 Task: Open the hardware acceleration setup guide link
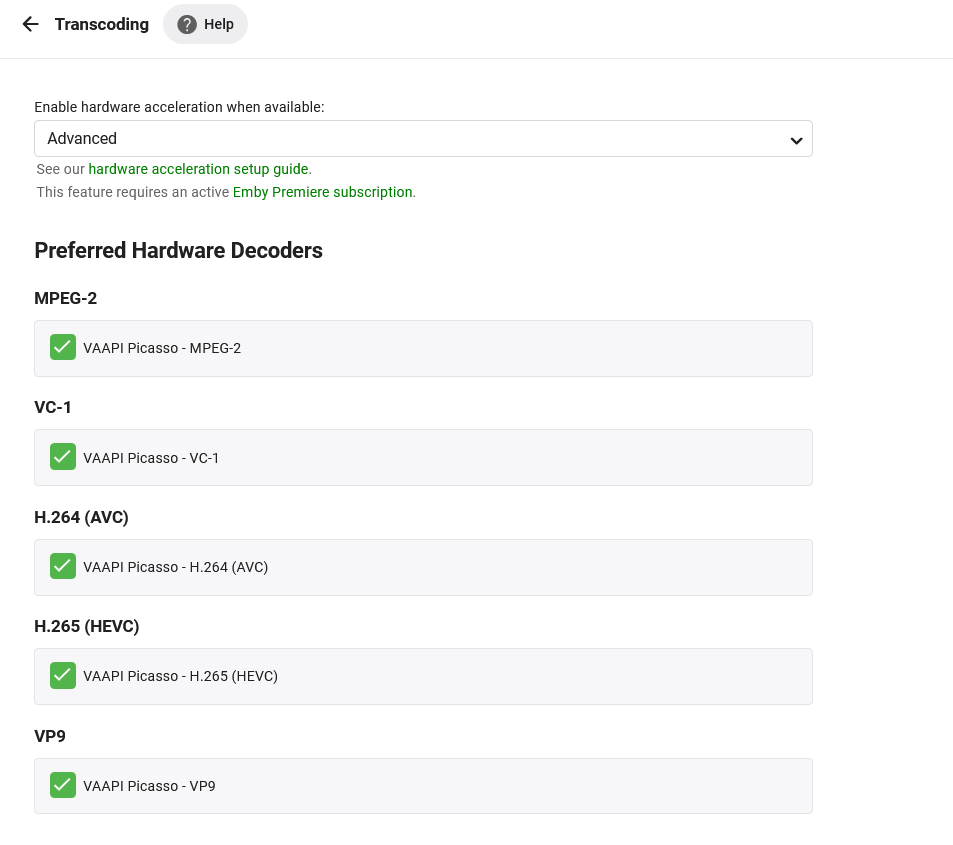198,169
